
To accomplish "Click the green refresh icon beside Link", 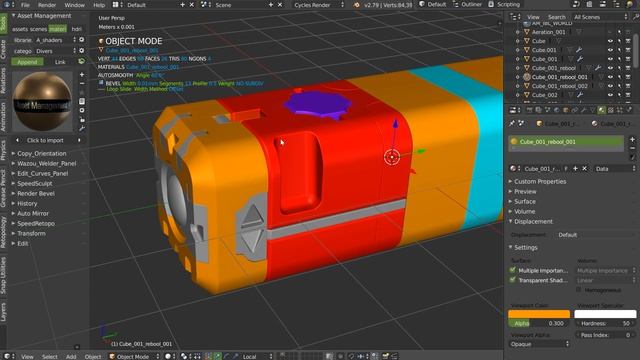I will click(x=82, y=62).
